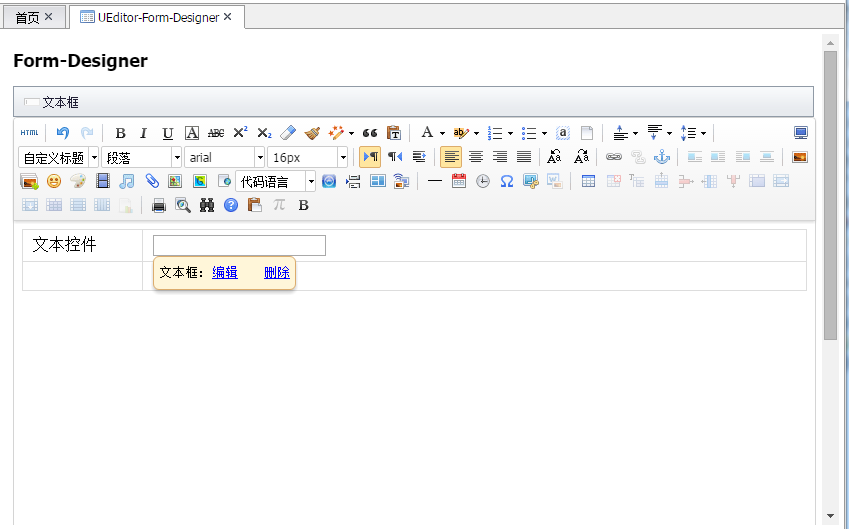
Task: Open search and replace binoculars
Action: (207, 205)
